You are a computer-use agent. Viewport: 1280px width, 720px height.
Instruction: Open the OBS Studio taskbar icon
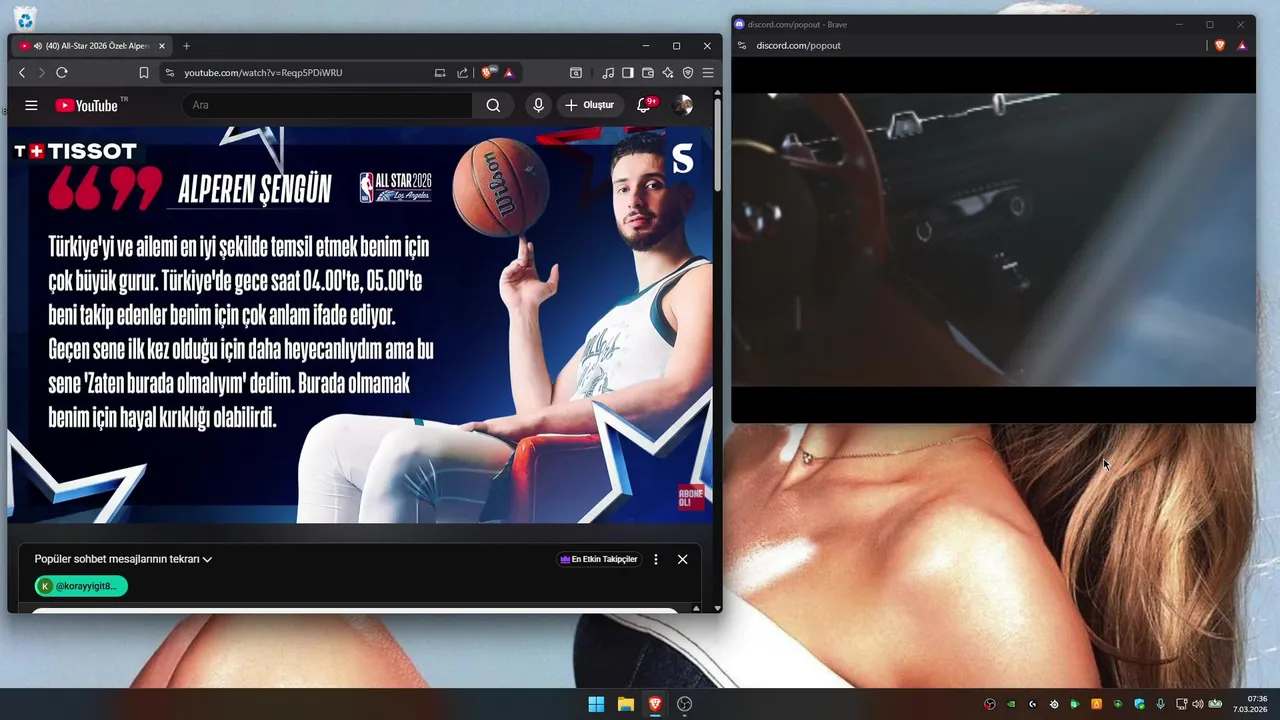coord(685,704)
